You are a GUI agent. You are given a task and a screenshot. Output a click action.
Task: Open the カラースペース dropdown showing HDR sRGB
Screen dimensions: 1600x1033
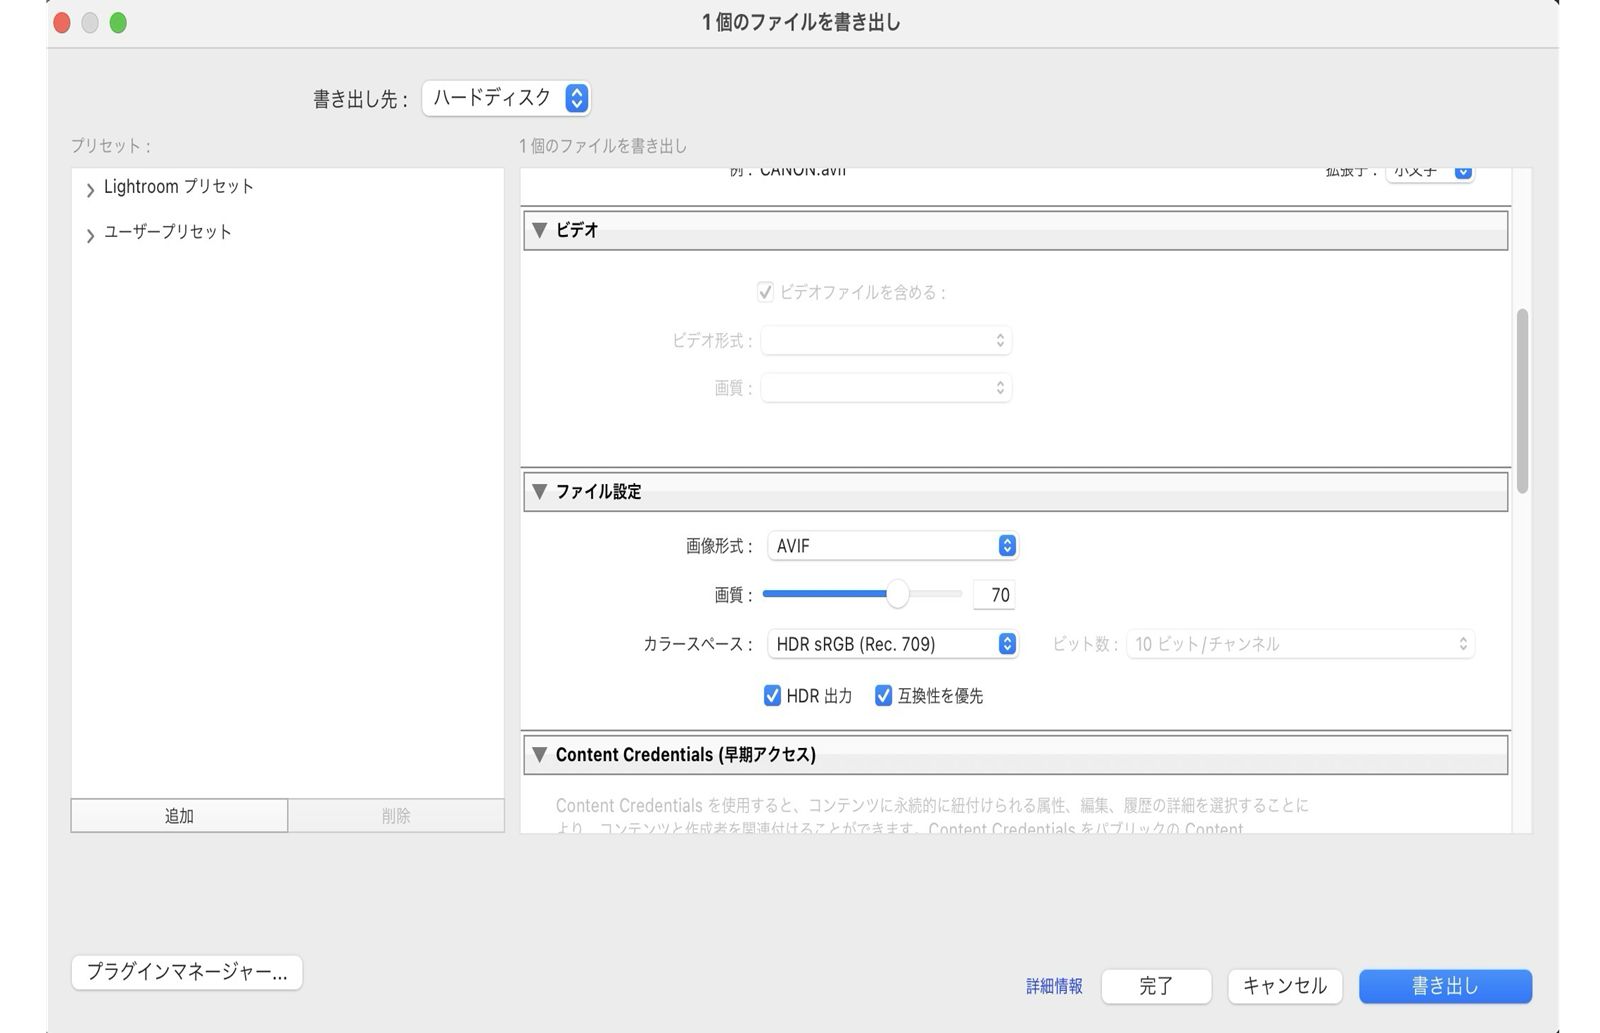[891, 644]
